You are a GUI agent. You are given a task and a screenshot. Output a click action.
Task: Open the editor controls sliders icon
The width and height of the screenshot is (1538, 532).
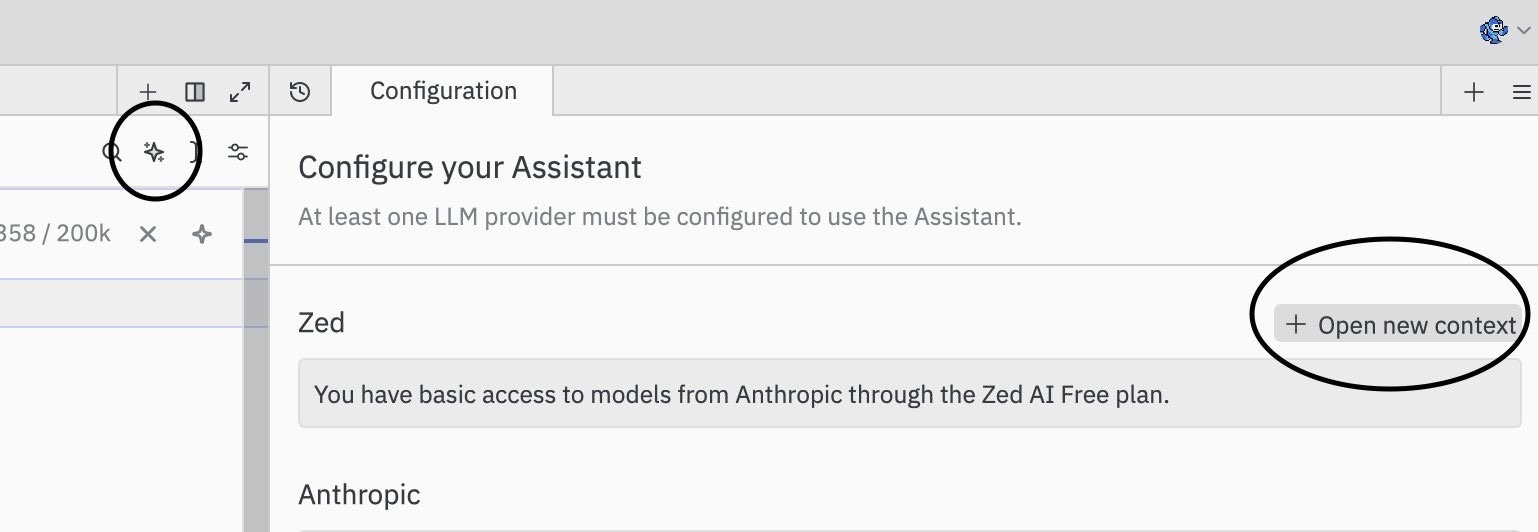point(238,152)
